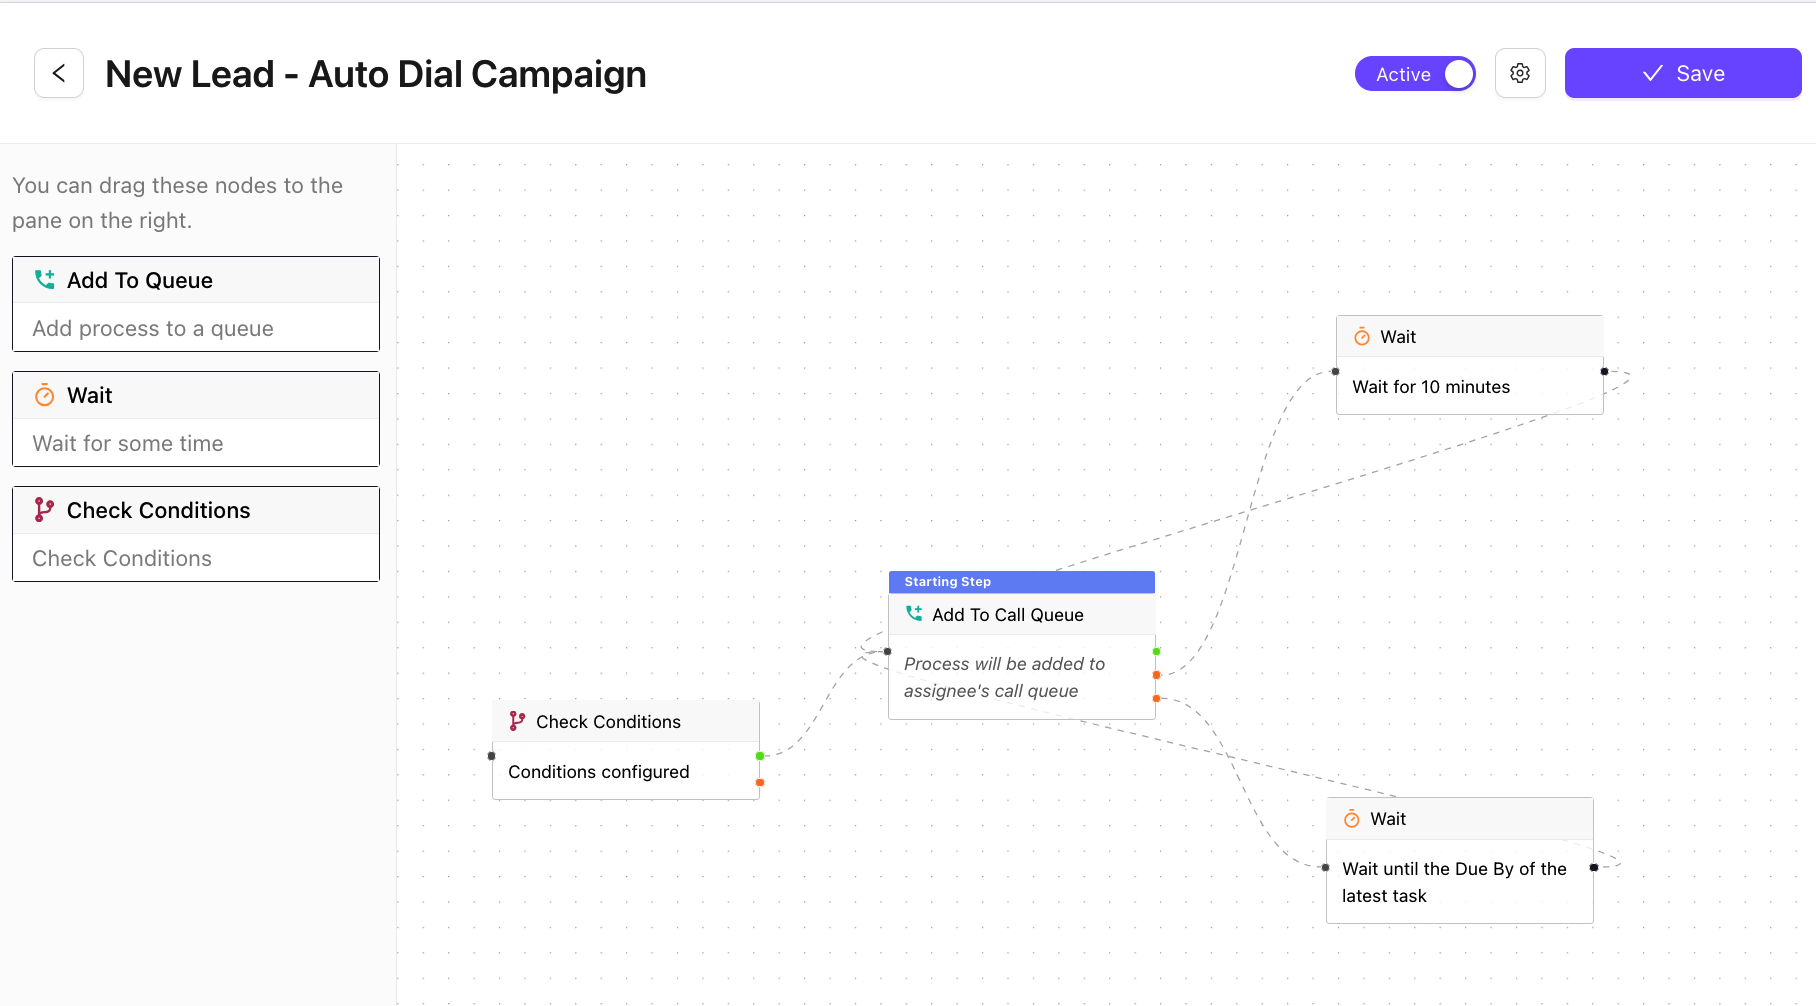Click the branch icon on Conditions configured node
1816x1006 pixels.
pyautogui.click(x=517, y=721)
